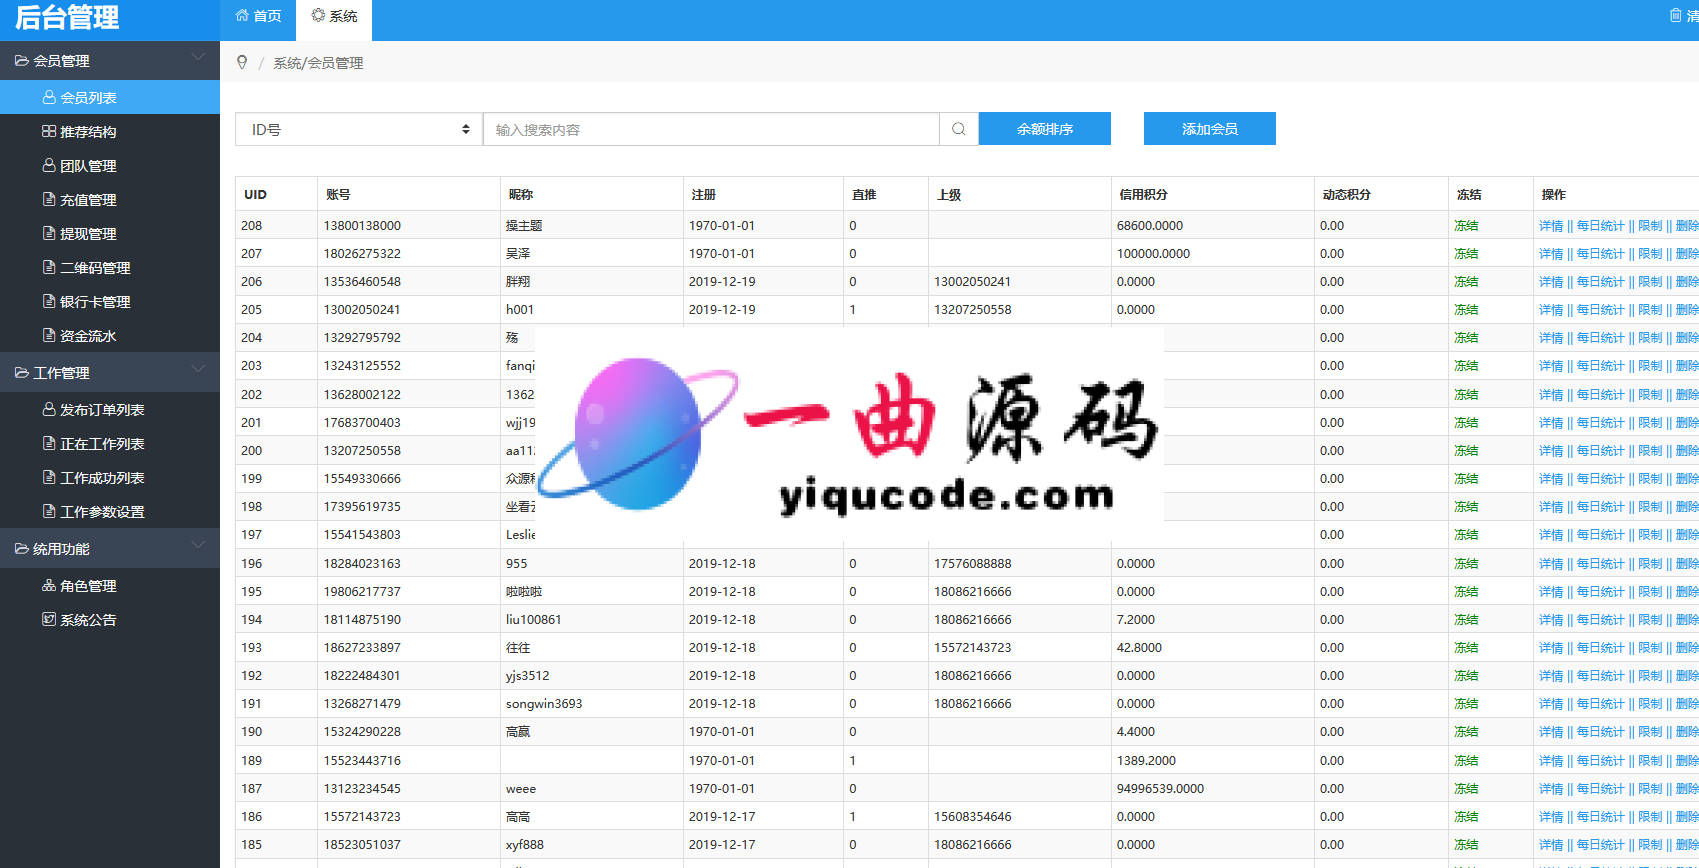Switch to the 首页 tab
This screenshot has height=868, width=1699.
(x=258, y=16)
